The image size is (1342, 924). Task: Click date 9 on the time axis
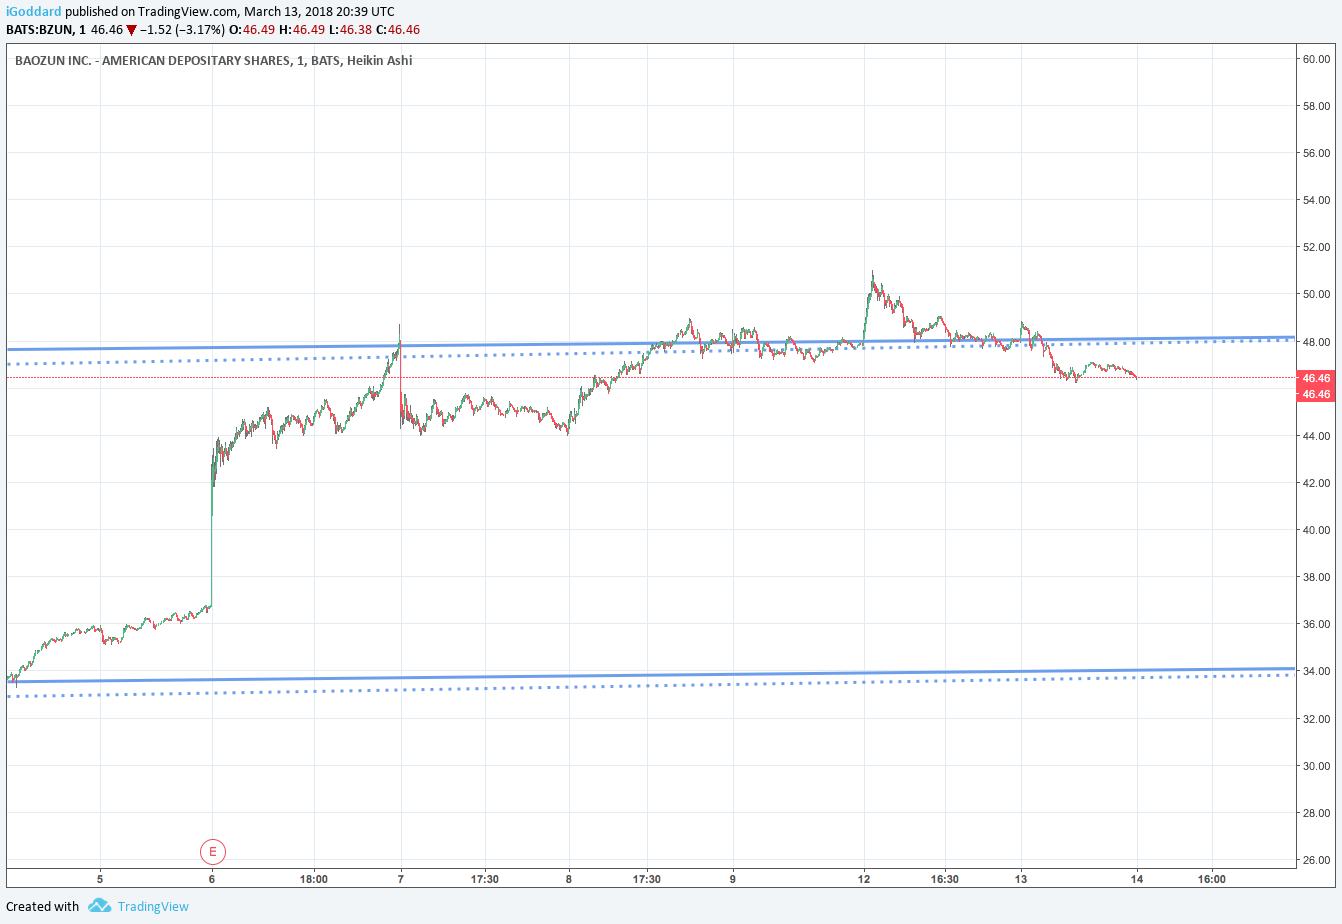click(x=733, y=880)
